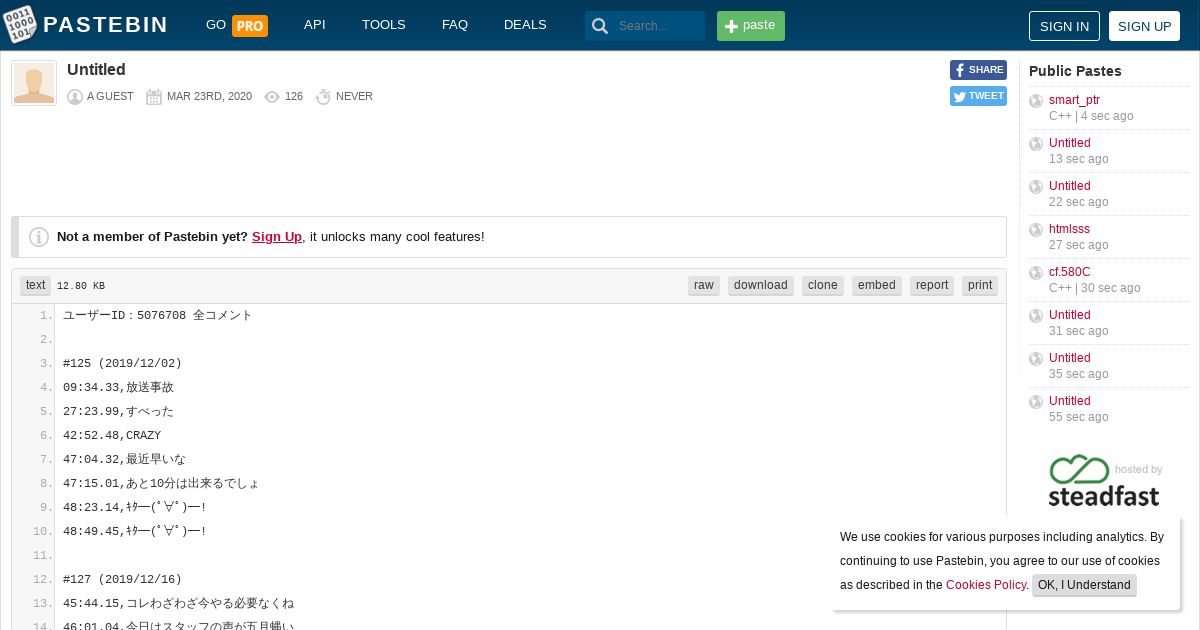Click the SIGN UP button
The width and height of the screenshot is (1200, 630).
point(1144,26)
